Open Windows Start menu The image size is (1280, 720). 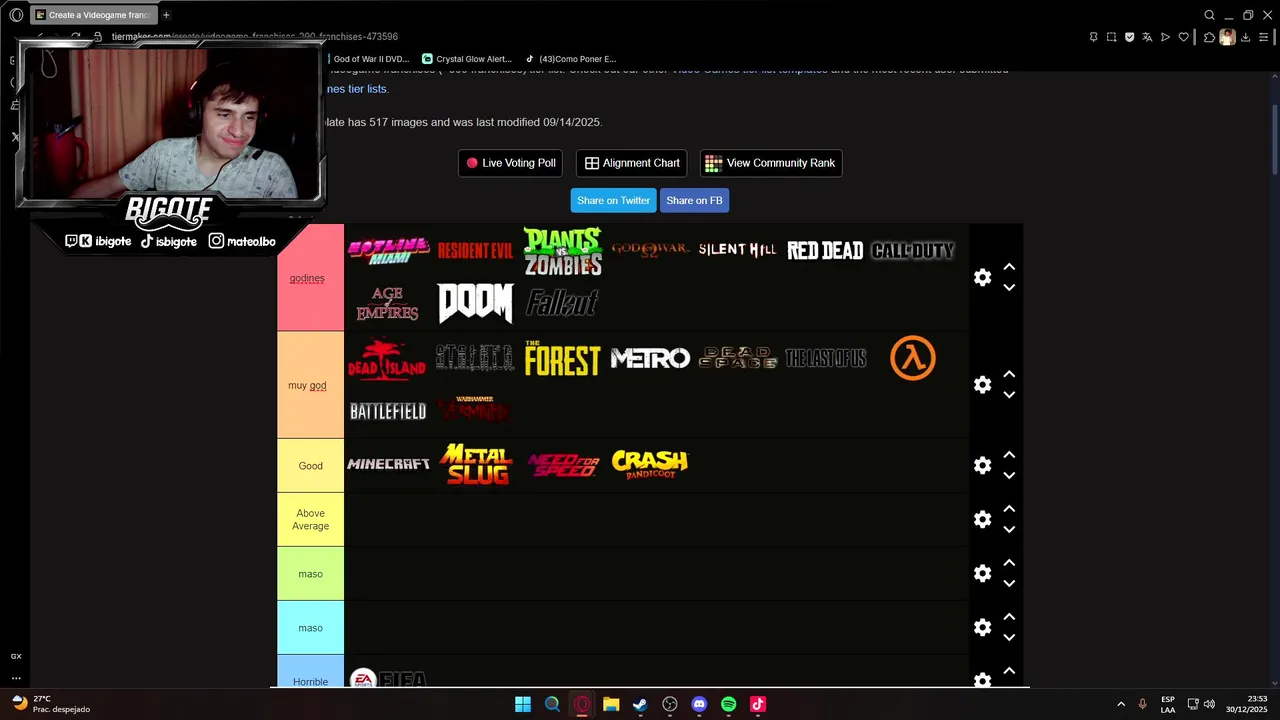pos(523,704)
